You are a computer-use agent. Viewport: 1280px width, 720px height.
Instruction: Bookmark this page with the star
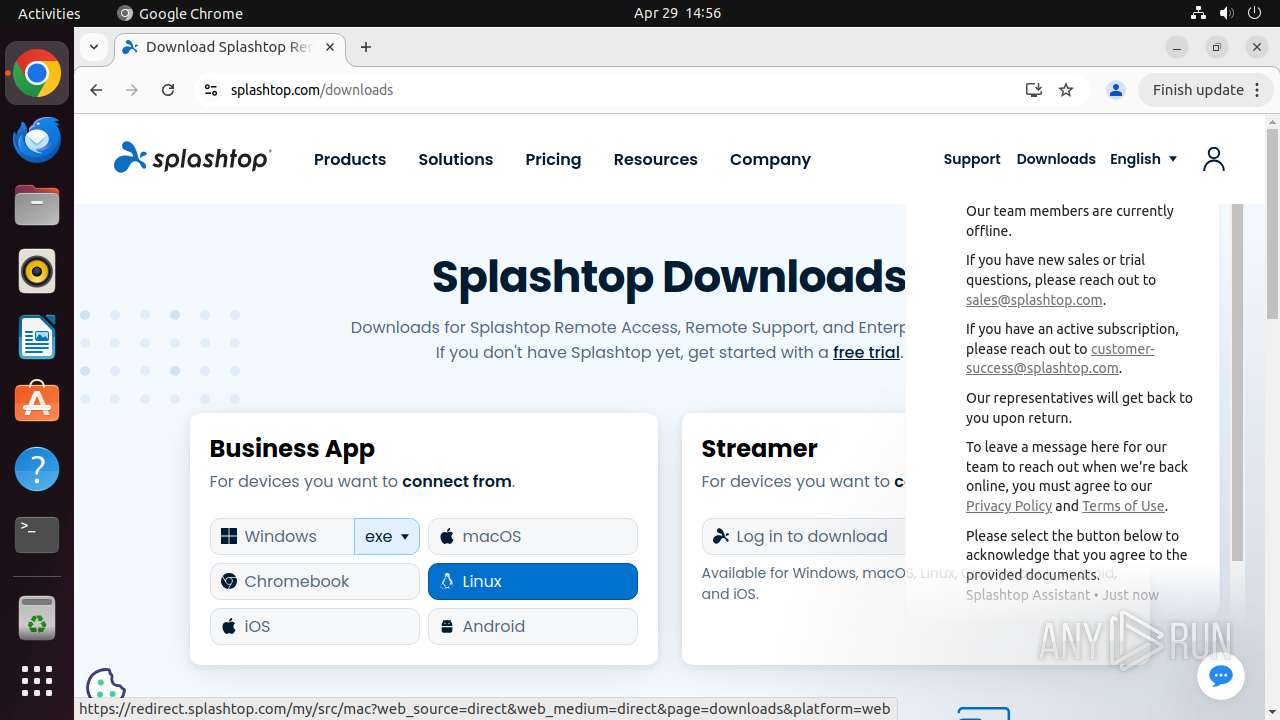click(1066, 90)
